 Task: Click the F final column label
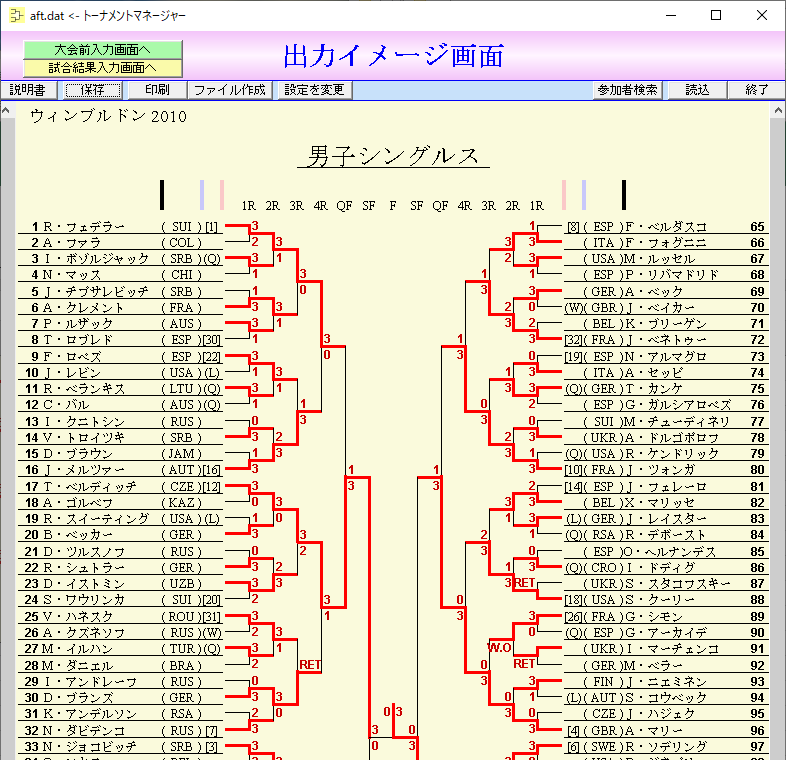392,206
